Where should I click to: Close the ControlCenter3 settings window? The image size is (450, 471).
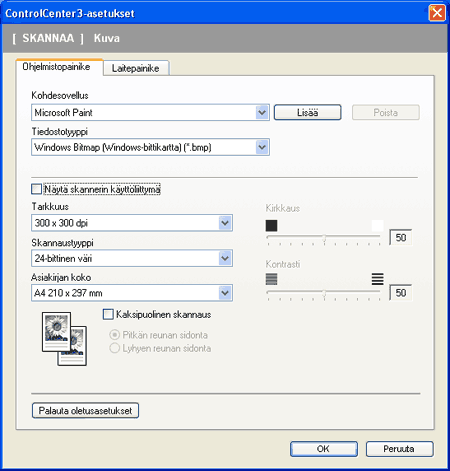437,13
